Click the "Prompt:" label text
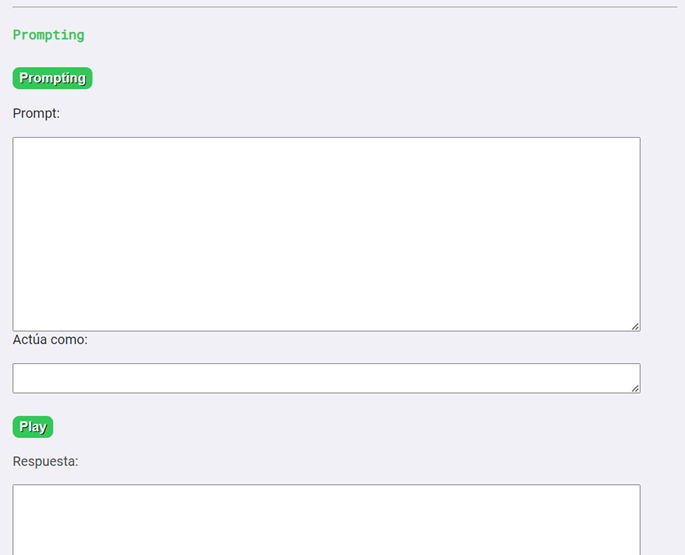Screen dimensions: 685x555 pos(36,113)
